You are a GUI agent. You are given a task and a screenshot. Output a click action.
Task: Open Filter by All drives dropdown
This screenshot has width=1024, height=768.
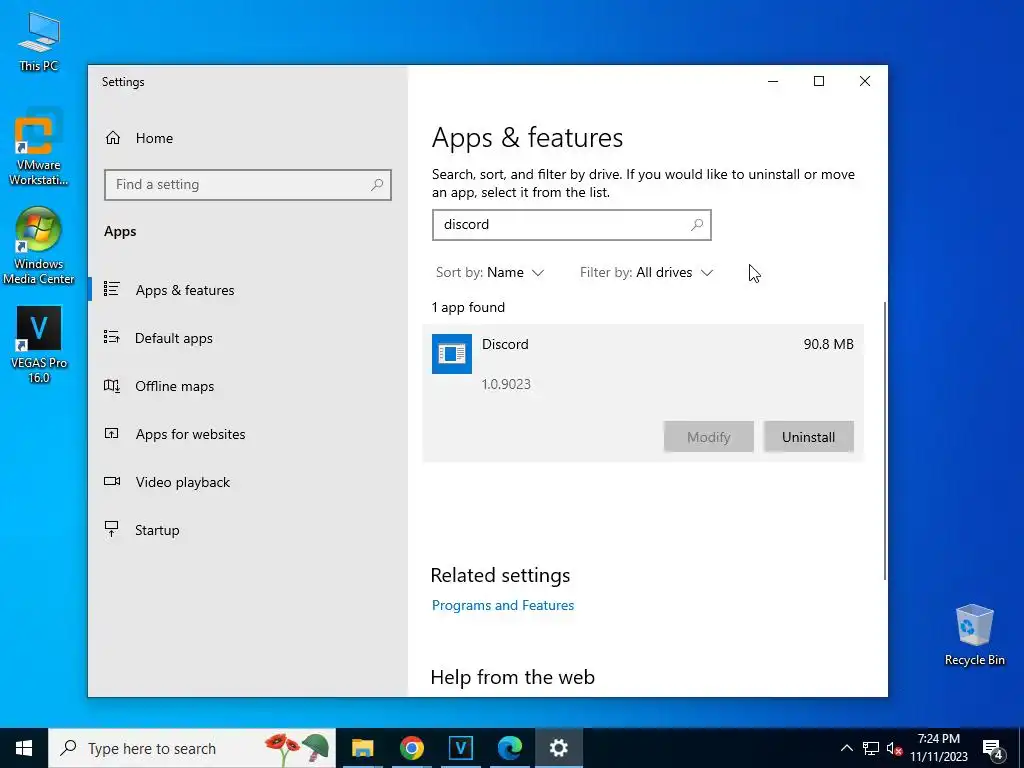click(647, 272)
